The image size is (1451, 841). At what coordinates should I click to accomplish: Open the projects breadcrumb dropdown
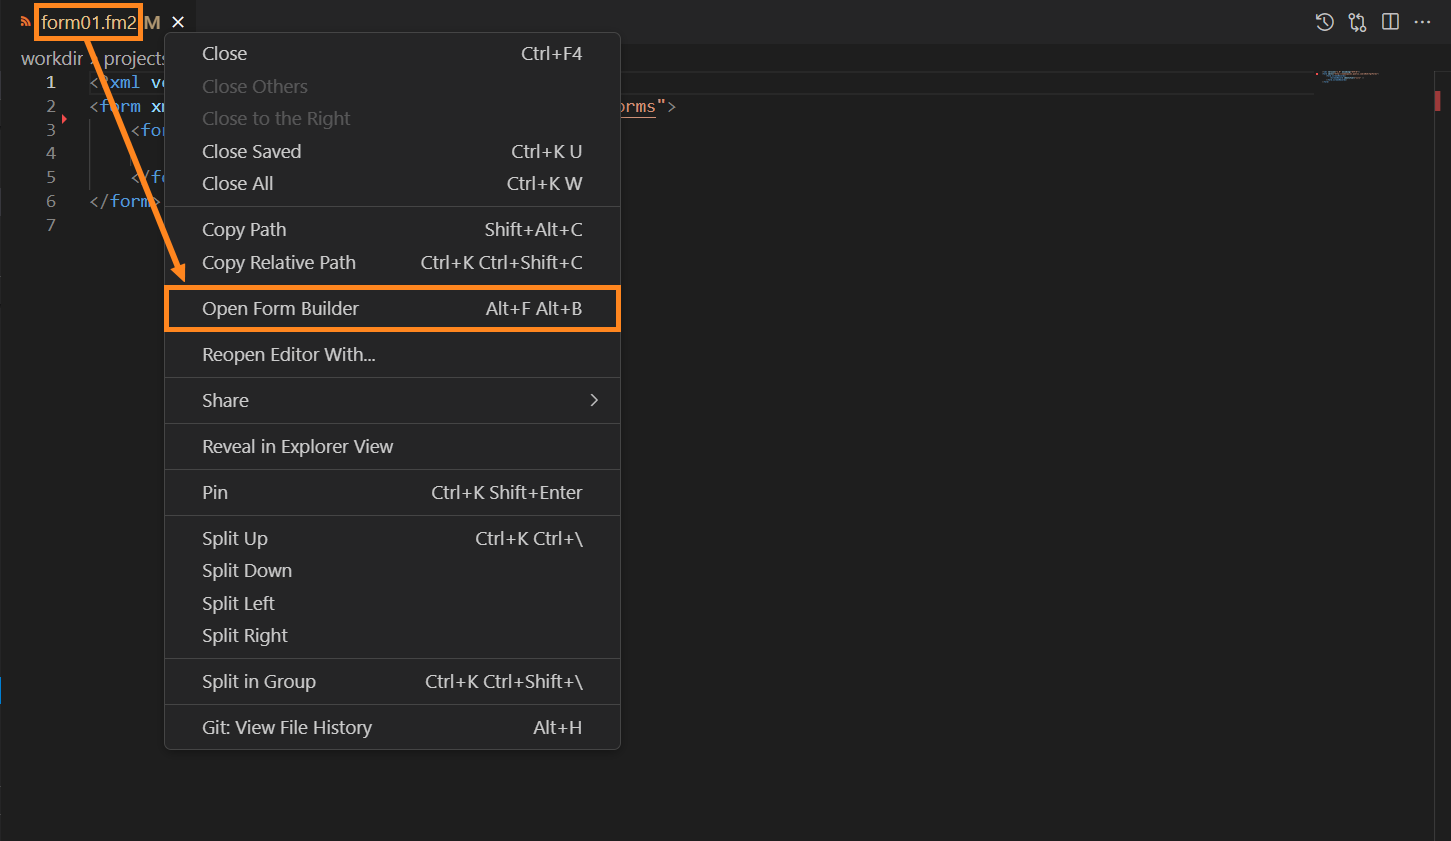click(133, 58)
